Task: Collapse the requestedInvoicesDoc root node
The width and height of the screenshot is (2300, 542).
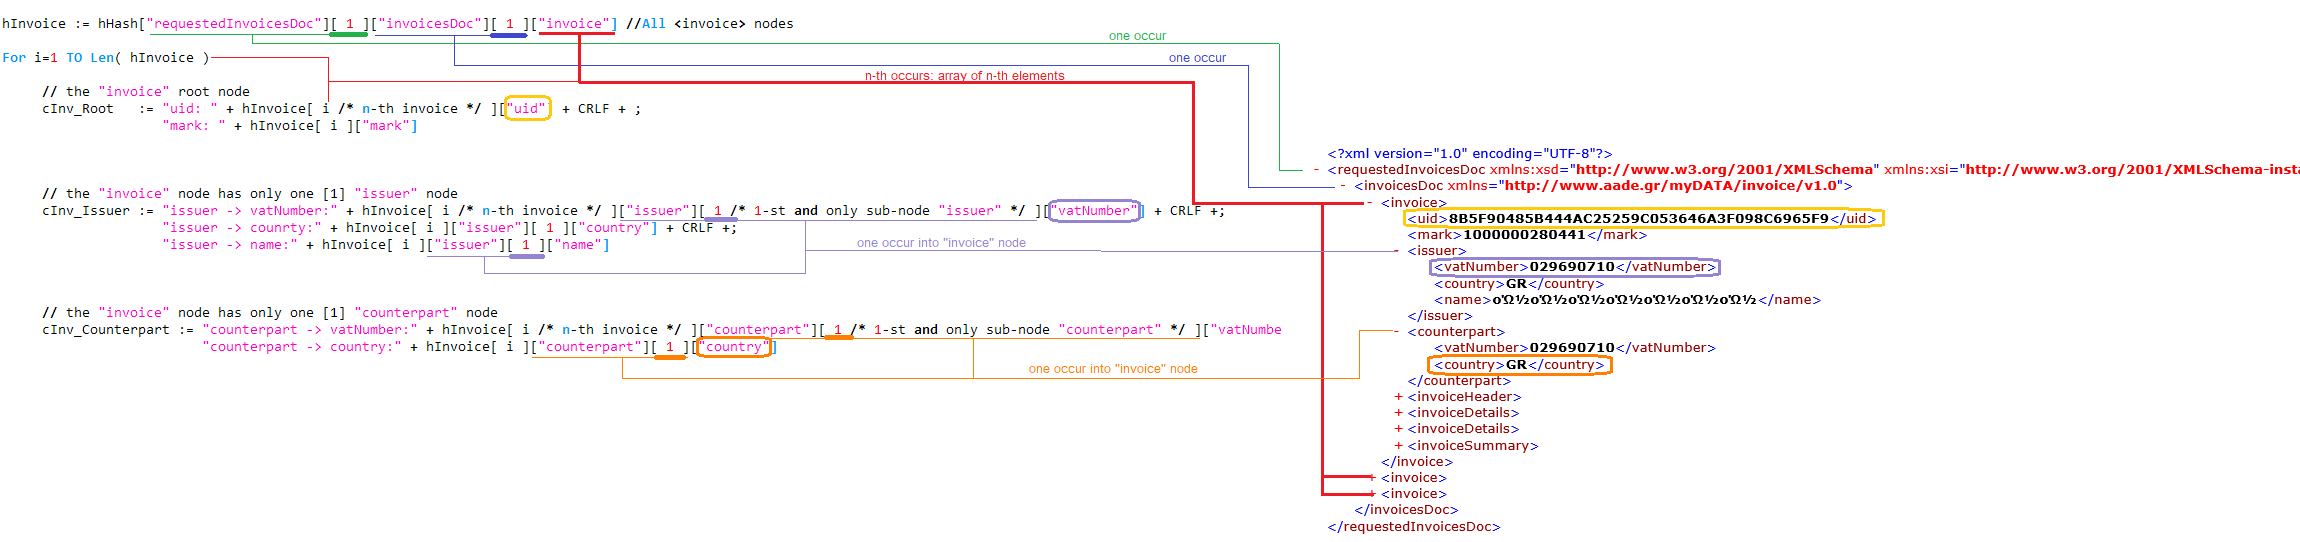Action: pos(1316,170)
